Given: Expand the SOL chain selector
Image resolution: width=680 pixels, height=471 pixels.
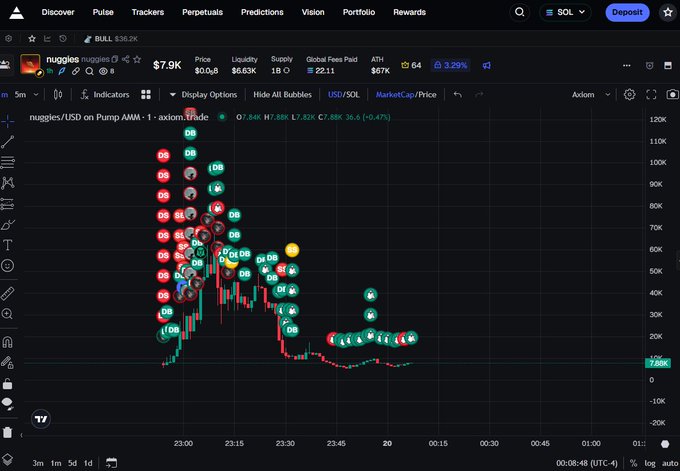Looking at the screenshot, I should tap(566, 12).
